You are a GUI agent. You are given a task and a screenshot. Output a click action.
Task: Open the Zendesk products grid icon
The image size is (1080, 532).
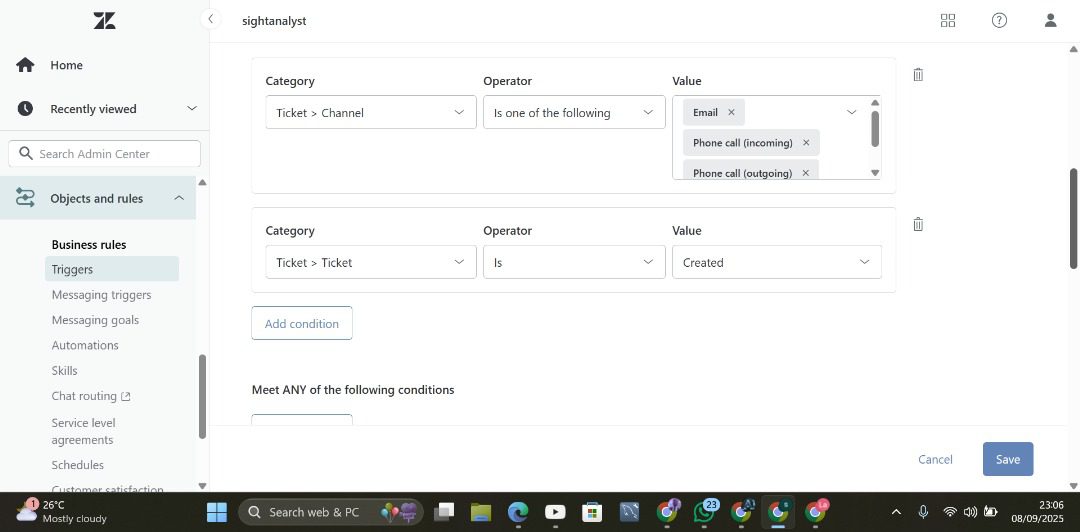pyautogui.click(x=948, y=20)
